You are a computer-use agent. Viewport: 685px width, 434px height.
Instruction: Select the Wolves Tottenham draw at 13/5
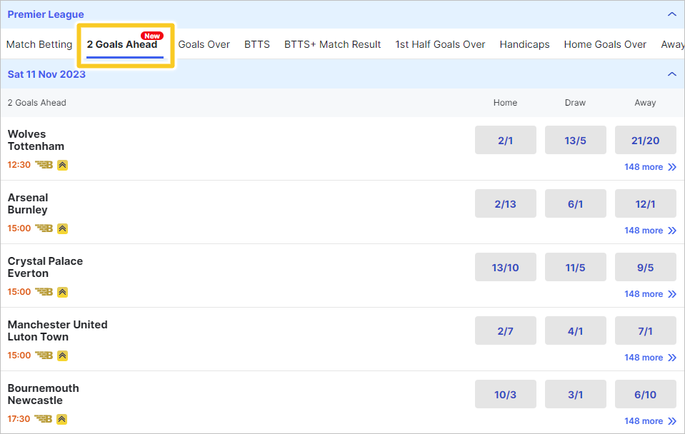click(x=575, y=140)
